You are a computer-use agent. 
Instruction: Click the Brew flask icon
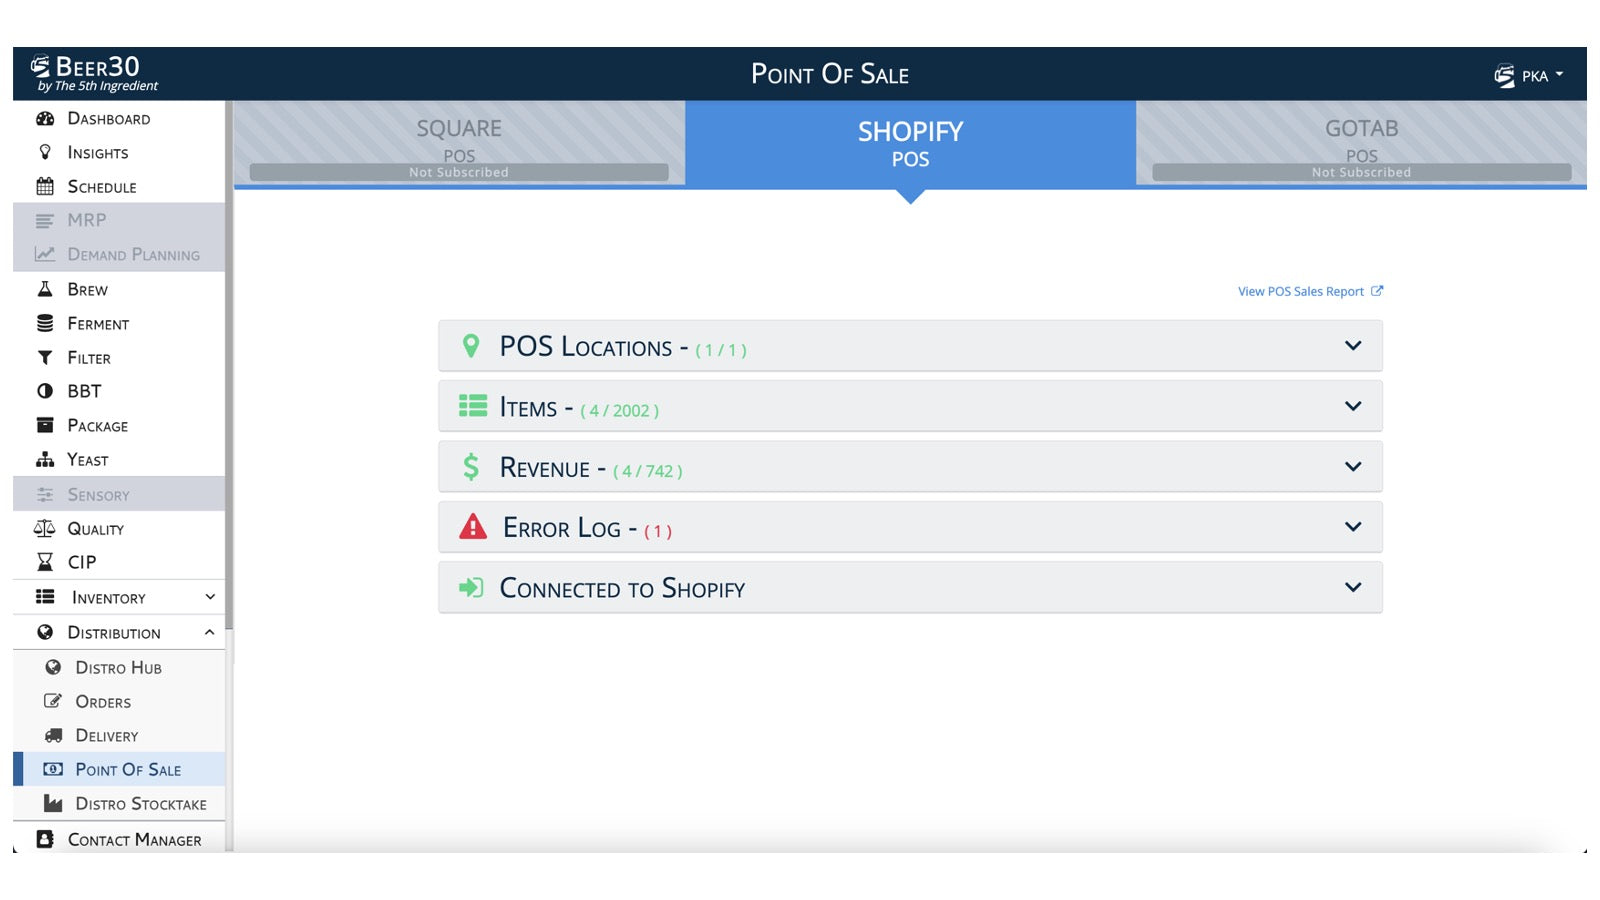45,289
